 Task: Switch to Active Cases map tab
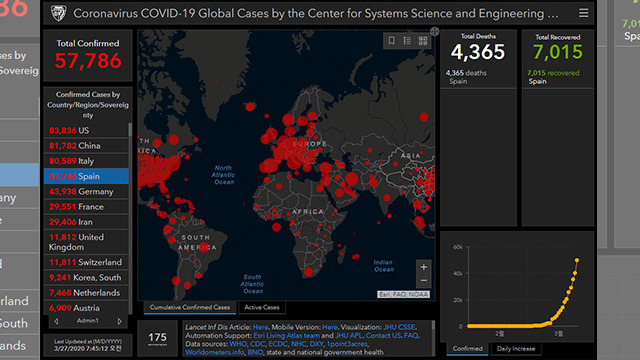262,307
